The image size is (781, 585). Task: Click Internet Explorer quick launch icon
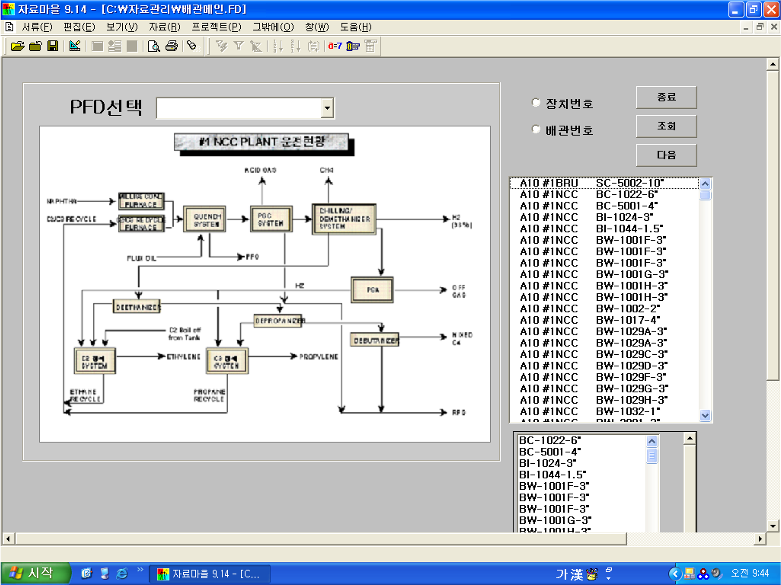122,574
